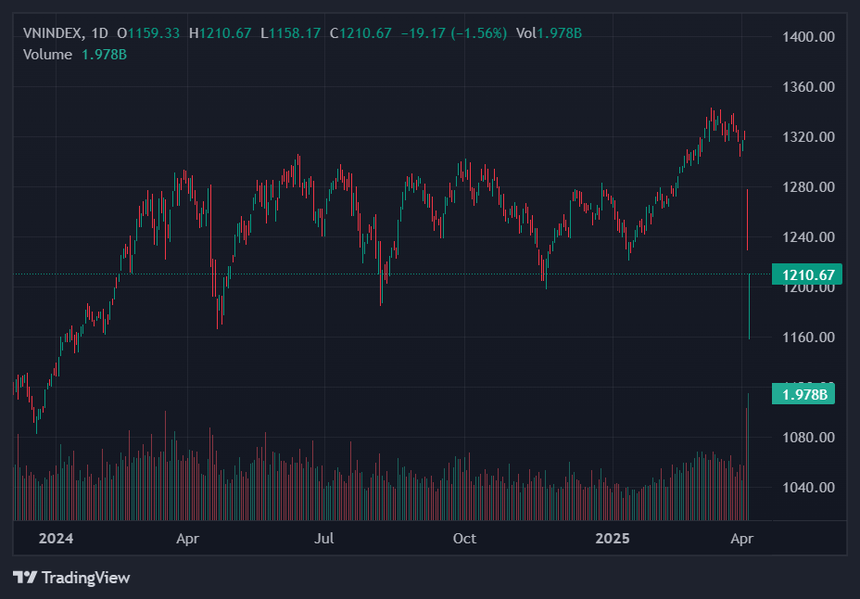Select the Jul time axis label
This screenshot has width=860, height=599.
pyautogui.click(x=323, y=538)
